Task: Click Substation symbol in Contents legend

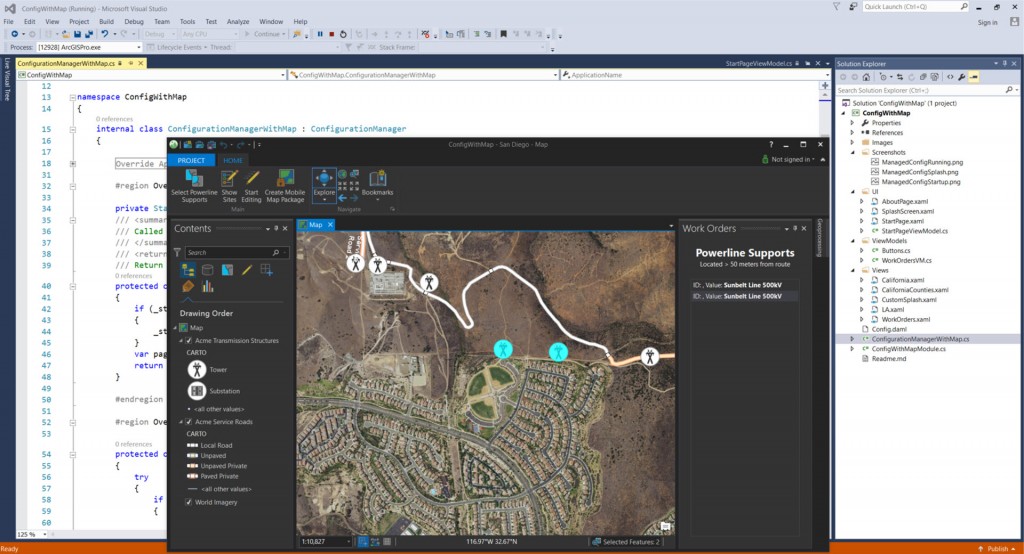Action: (197, 391)
